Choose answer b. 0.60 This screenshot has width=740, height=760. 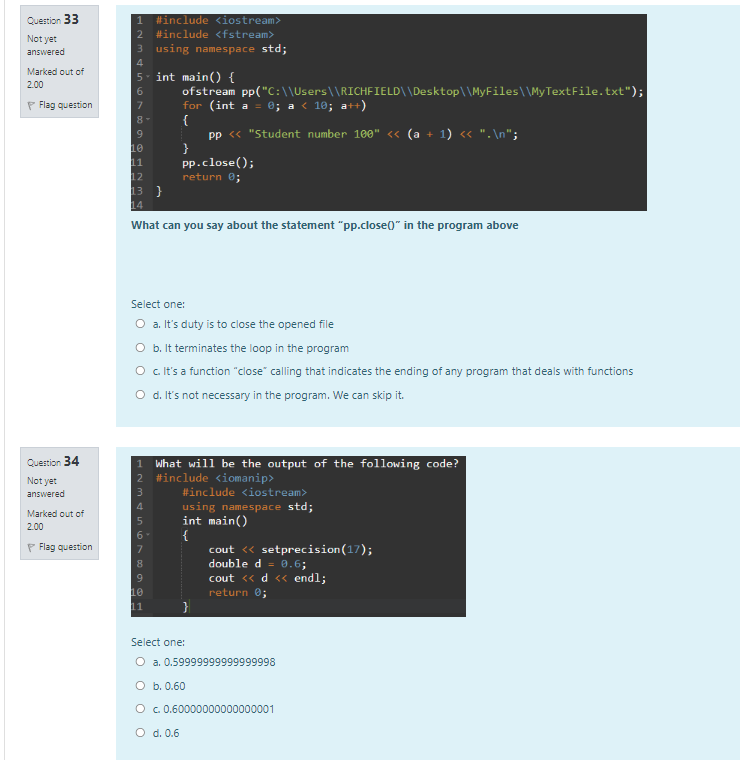click(140, 685)
